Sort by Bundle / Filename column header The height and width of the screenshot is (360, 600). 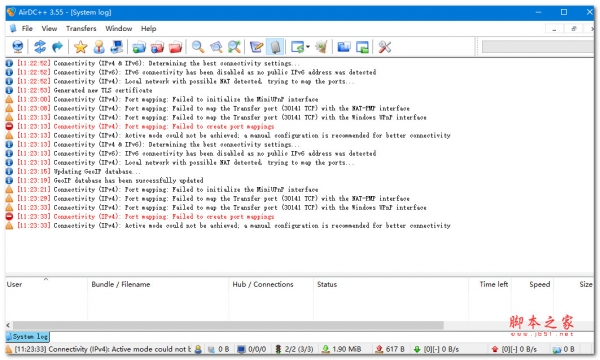[x=158, y=284]
